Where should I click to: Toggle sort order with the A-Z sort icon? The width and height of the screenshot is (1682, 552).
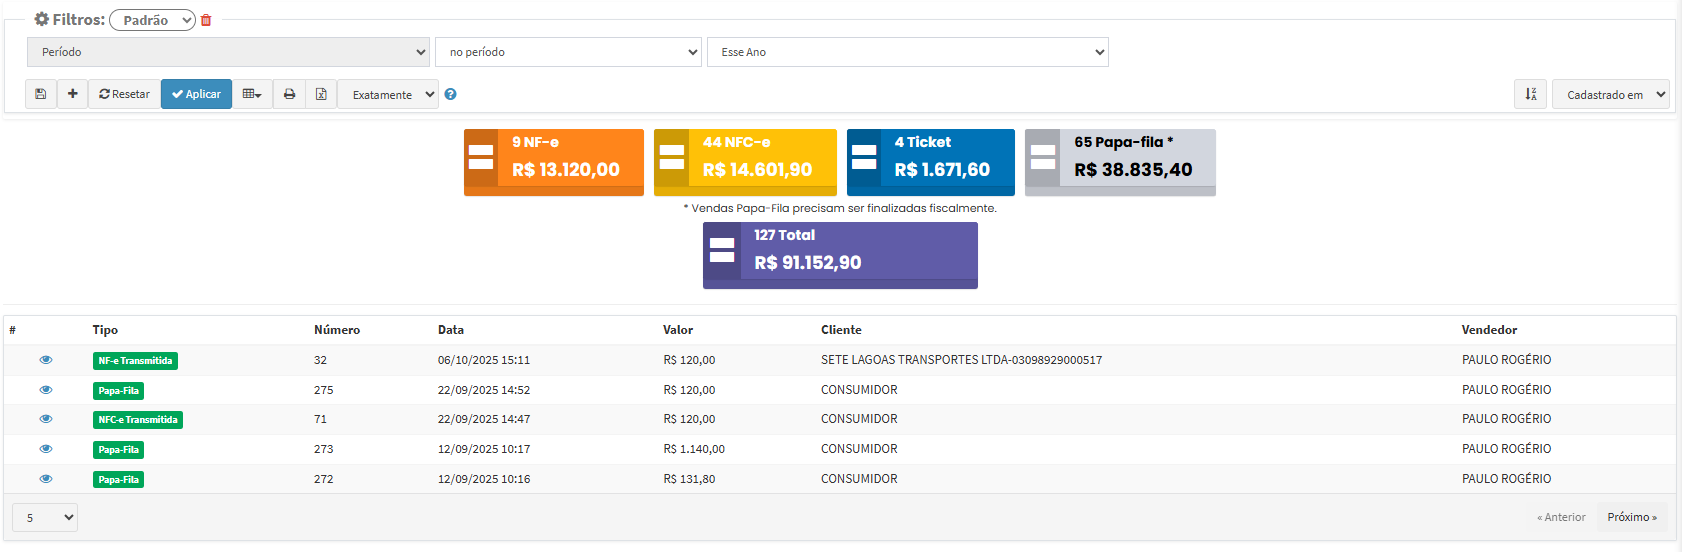[x=1530, y=94]
